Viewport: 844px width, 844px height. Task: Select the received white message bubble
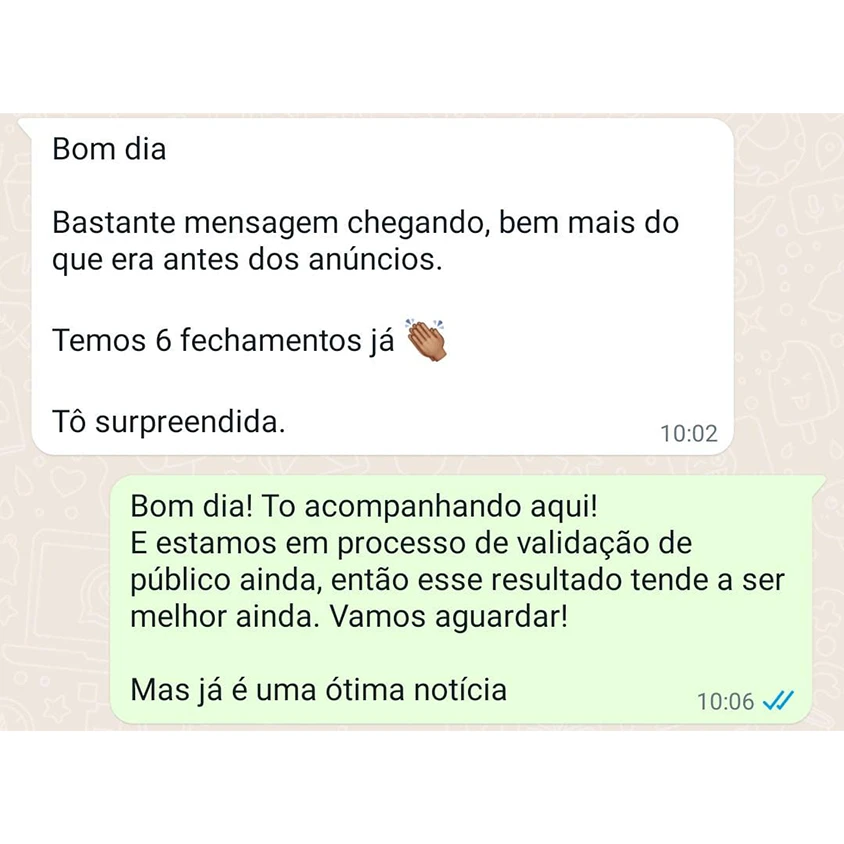coord(382,286)
